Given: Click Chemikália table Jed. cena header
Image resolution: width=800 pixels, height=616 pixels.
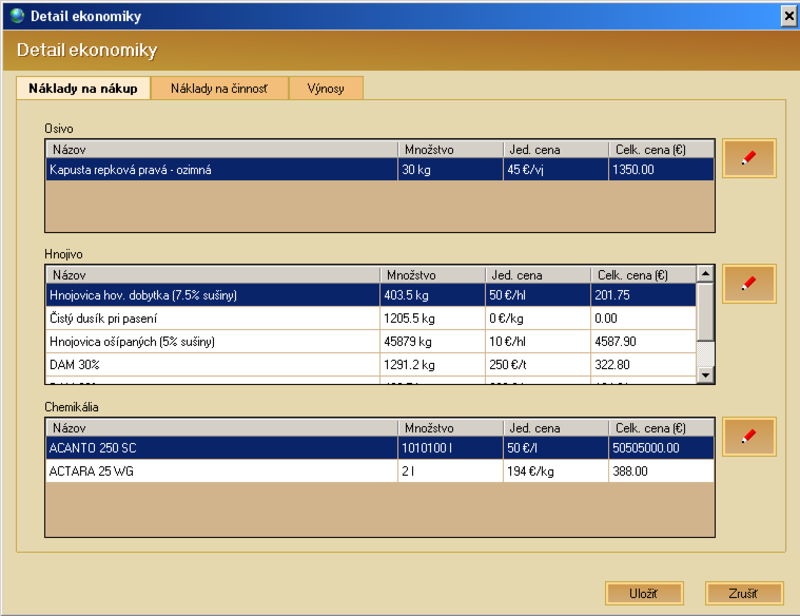Looking at the screenshot, I should 556,428.
